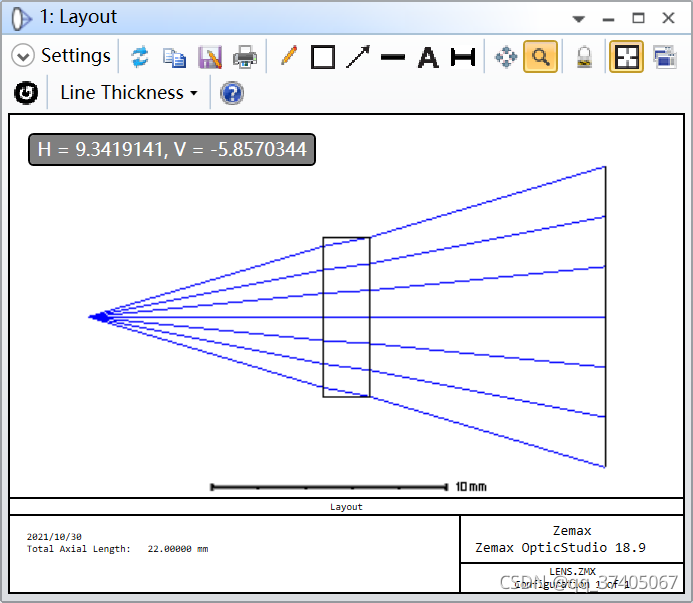693x603 pixels.
Task: Click the Total Axial Length text
Action: click(117, 549)
